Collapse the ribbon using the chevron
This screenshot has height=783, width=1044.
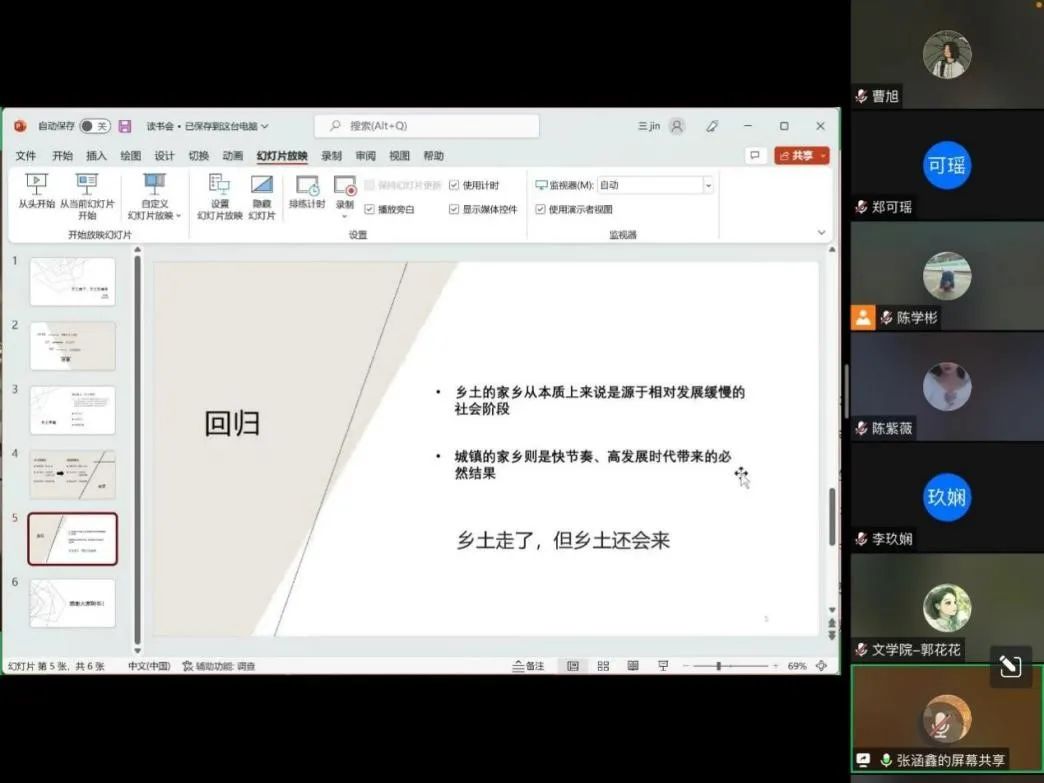point(822,233)
